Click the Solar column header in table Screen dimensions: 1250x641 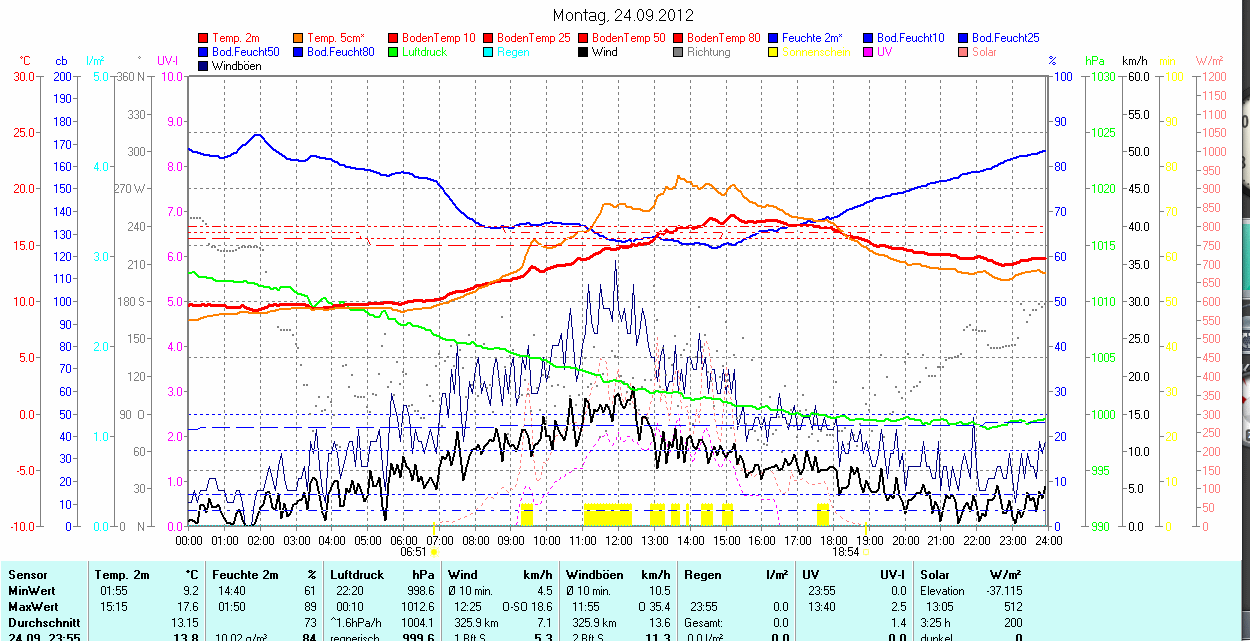(936, 575)
